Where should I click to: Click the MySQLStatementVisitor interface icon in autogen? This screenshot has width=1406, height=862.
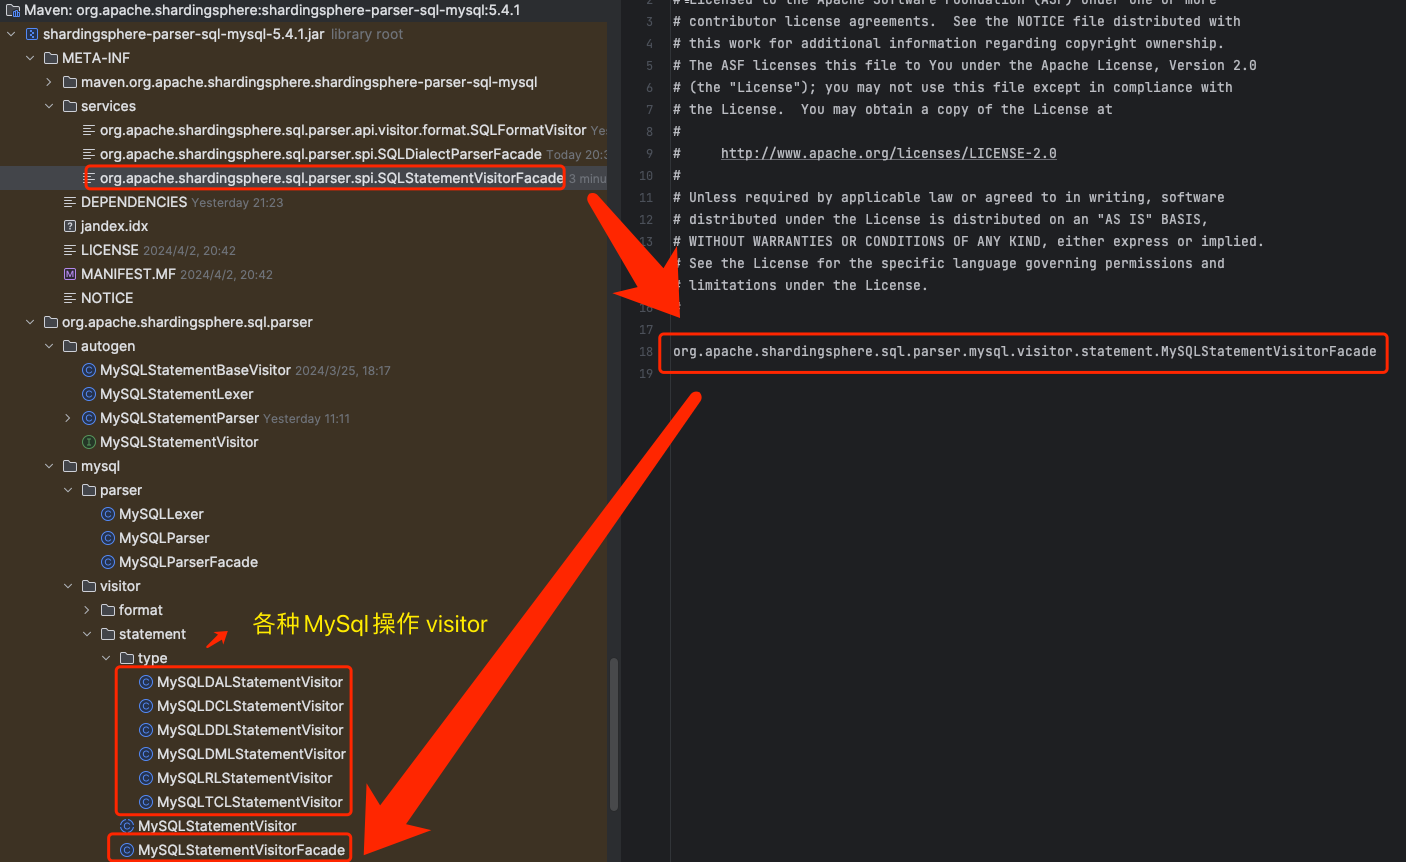[89, 442]
